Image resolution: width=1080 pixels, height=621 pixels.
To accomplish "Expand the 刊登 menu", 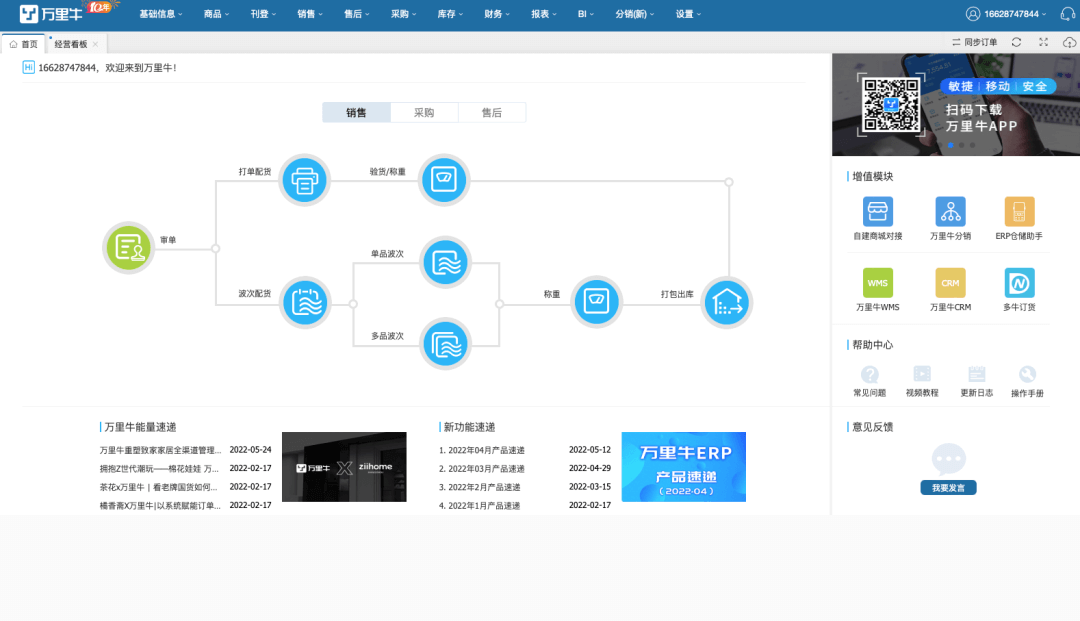I will pyautogui.click(x=263, y=14).
